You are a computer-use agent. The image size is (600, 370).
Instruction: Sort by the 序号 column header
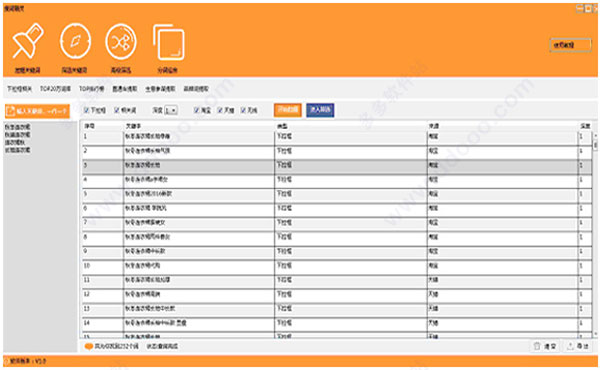(x=90, y=126)
